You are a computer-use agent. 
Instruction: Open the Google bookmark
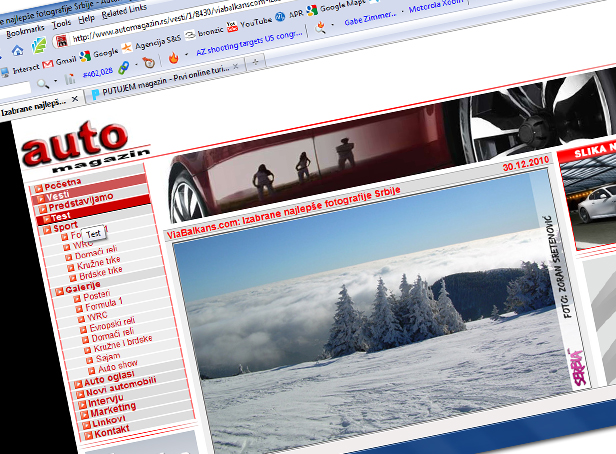pos(99,54)
